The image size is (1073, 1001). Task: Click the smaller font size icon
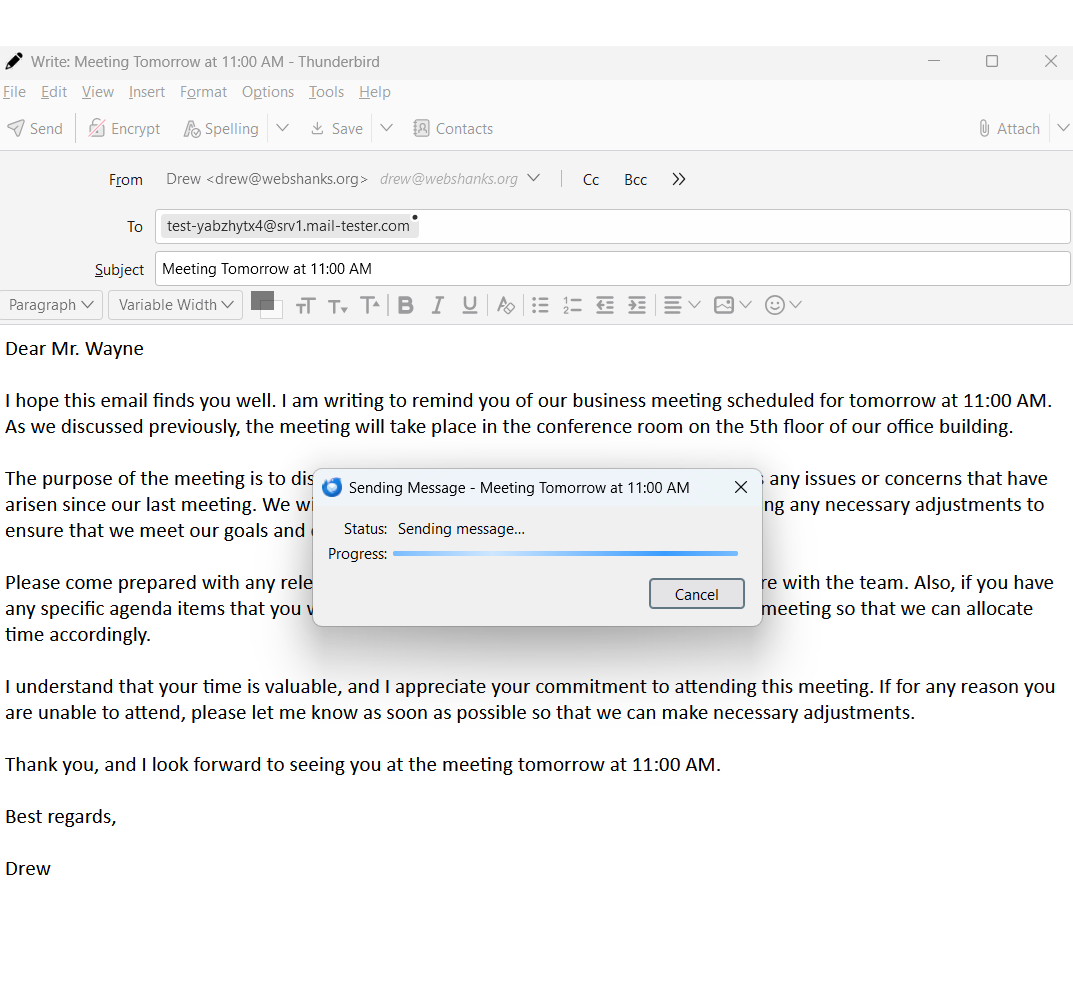click(337, 305)
